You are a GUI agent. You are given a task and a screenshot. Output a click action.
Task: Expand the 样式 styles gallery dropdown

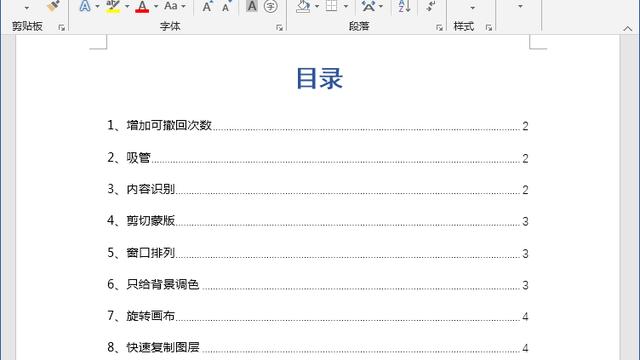click(x=472, y=8)
